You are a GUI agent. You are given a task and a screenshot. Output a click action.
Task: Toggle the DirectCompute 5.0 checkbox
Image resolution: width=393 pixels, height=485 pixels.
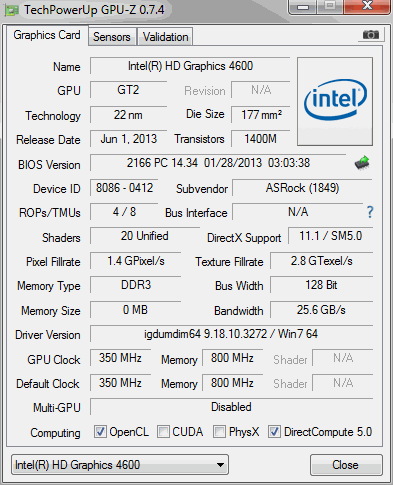pos(274,432)
